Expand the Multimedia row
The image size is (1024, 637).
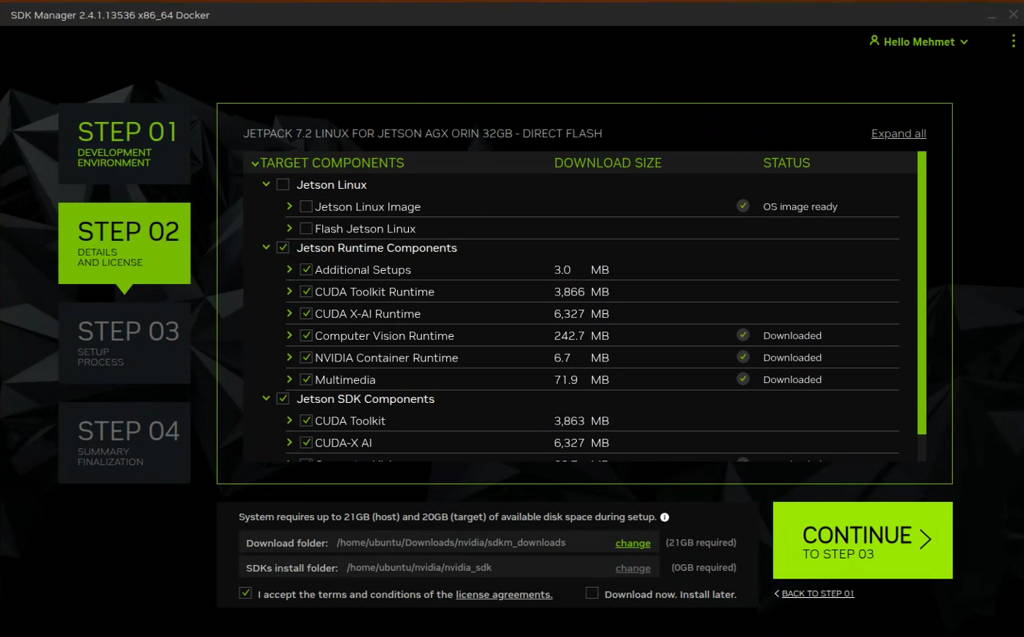pyautogui.click(x=289, y=379)
